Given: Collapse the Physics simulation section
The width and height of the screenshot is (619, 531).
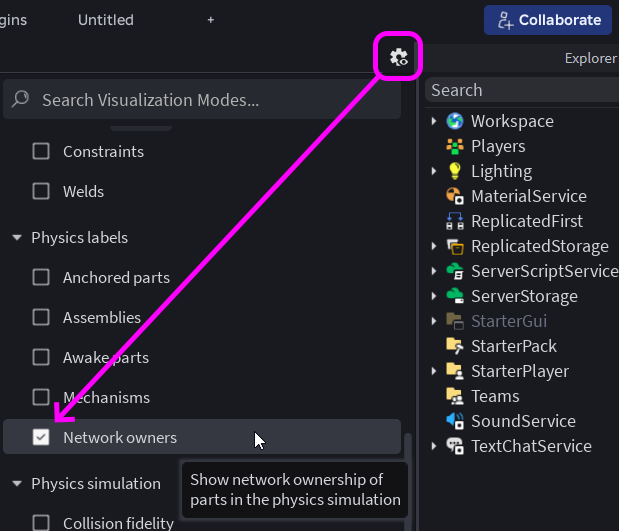Looking at the screenshot, I should pos(17,483).
